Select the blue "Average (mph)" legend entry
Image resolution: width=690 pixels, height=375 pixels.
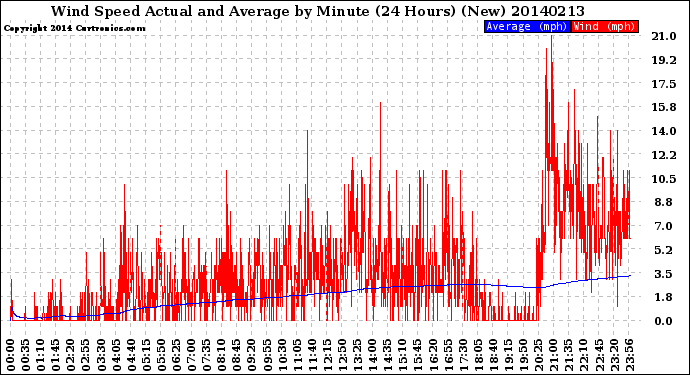[x=527, y=26]
